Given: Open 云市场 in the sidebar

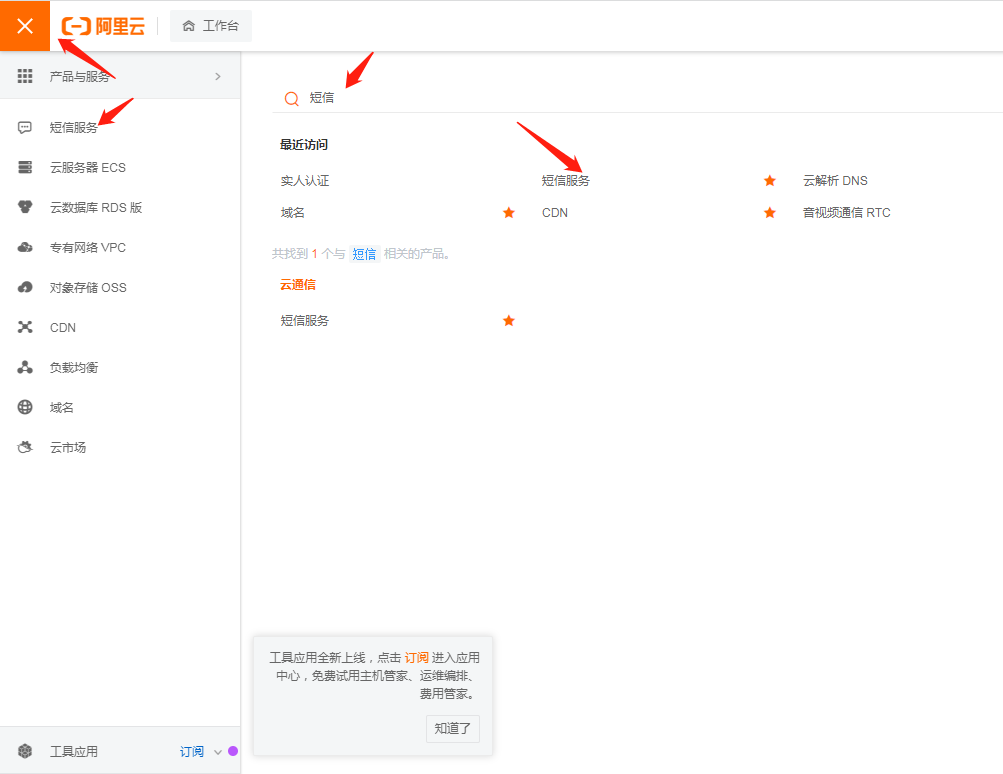Looking at the screenshot, I should [x=68, y=447].
